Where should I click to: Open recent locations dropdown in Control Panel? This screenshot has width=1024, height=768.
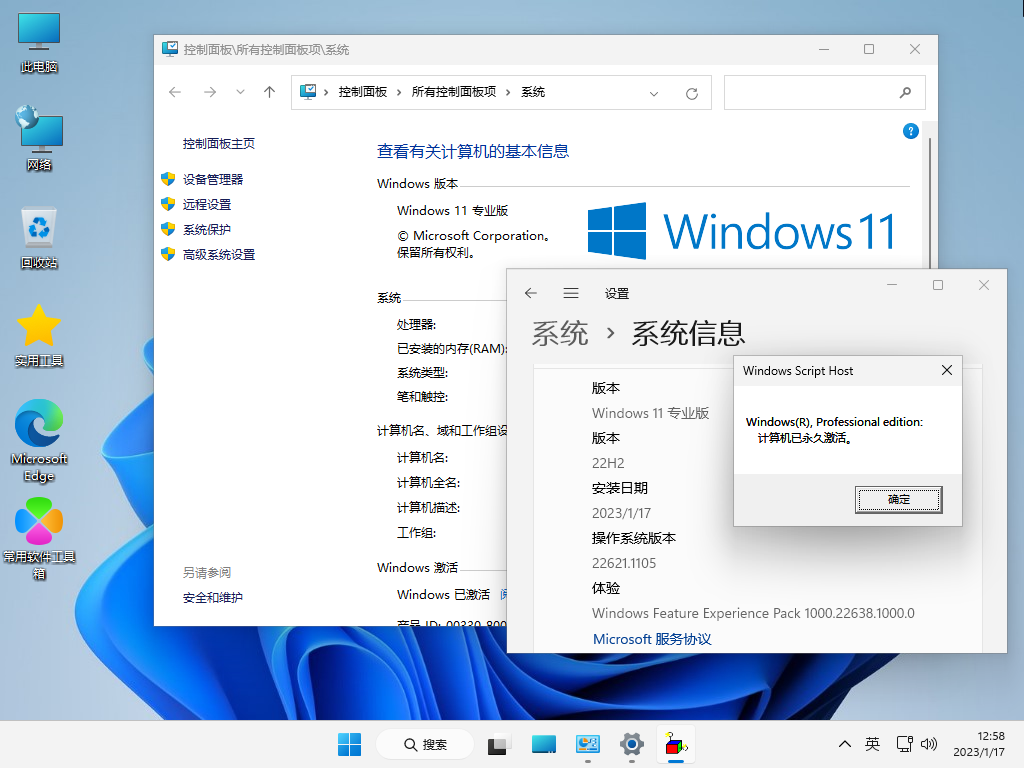coord(240,92)
